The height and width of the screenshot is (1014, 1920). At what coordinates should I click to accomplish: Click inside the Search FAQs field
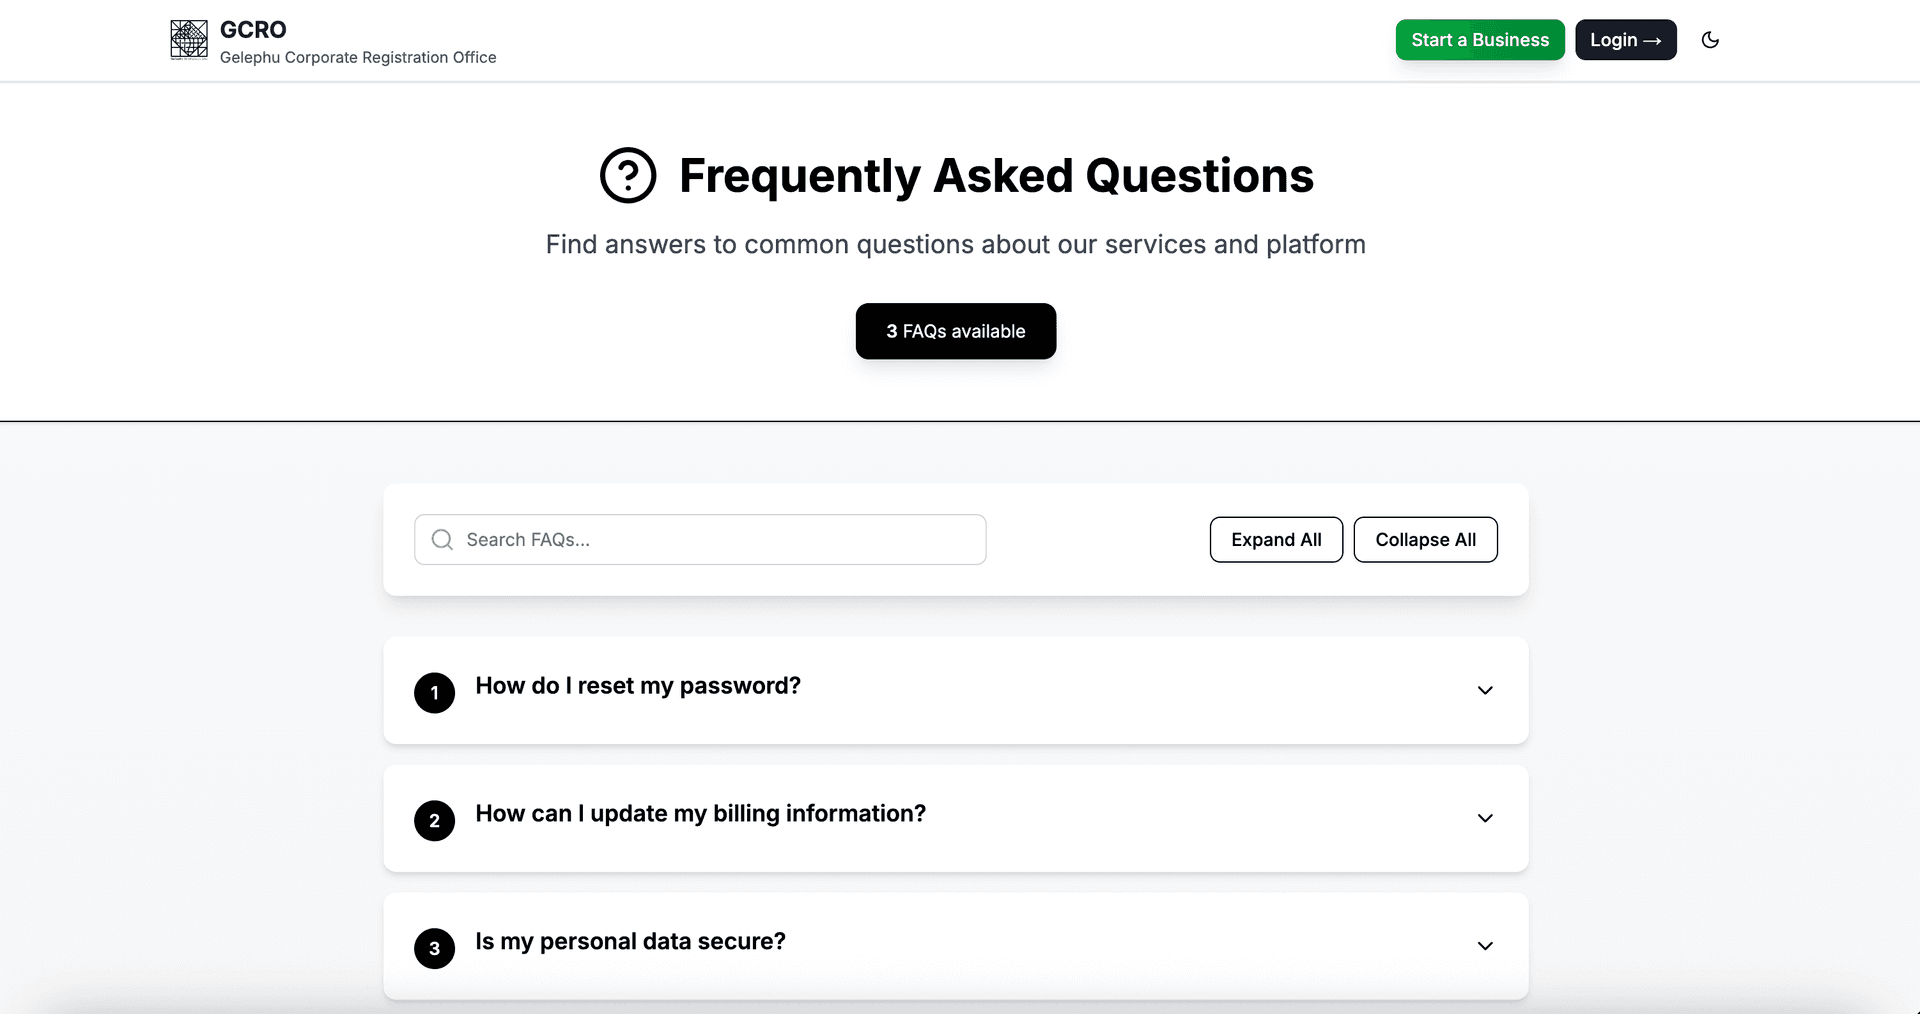(x=700, y=539)
